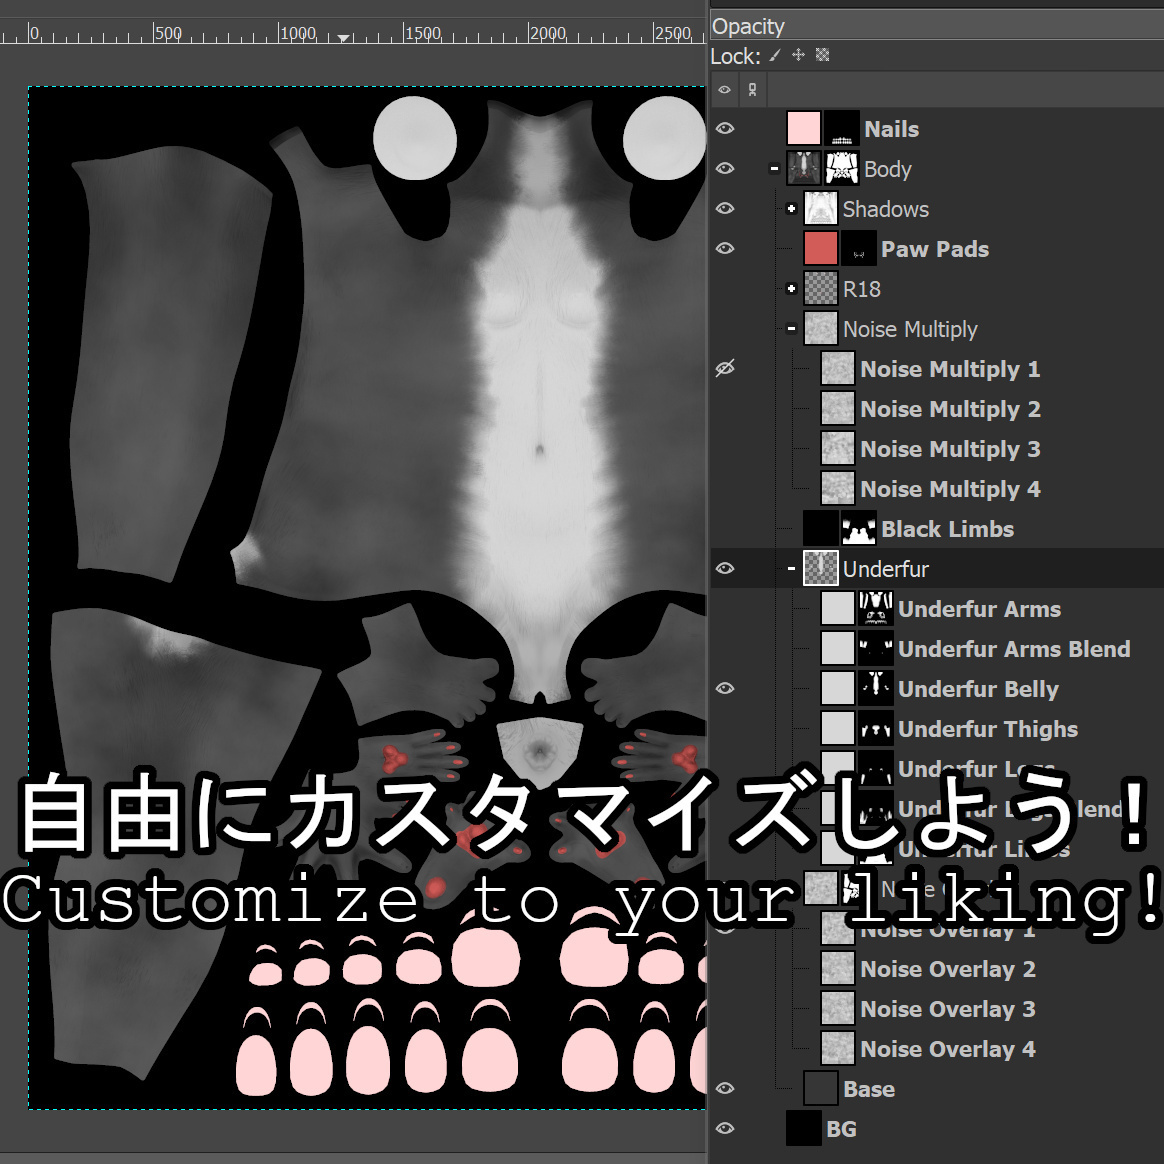Toggle the lock alpha channel icon
Image resolution: width=1164 pixels, height=1164 pixels.
coord(822,56)
